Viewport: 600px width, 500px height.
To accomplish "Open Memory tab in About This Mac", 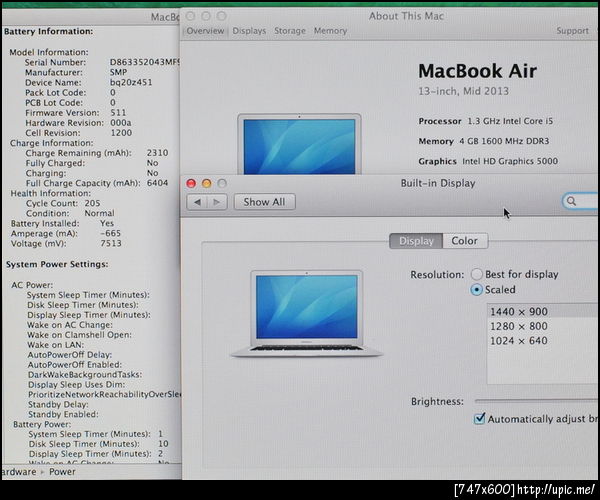I will (x=330, y=31).
